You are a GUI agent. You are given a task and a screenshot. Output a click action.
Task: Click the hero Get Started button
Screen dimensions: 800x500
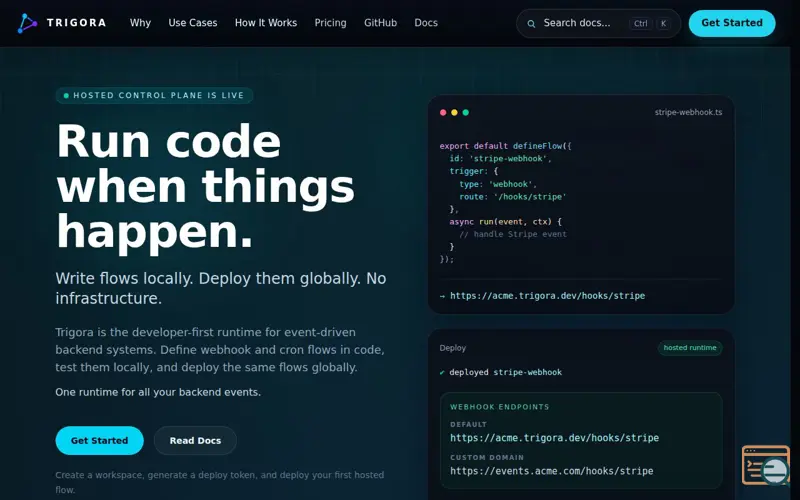click(99, 440)
